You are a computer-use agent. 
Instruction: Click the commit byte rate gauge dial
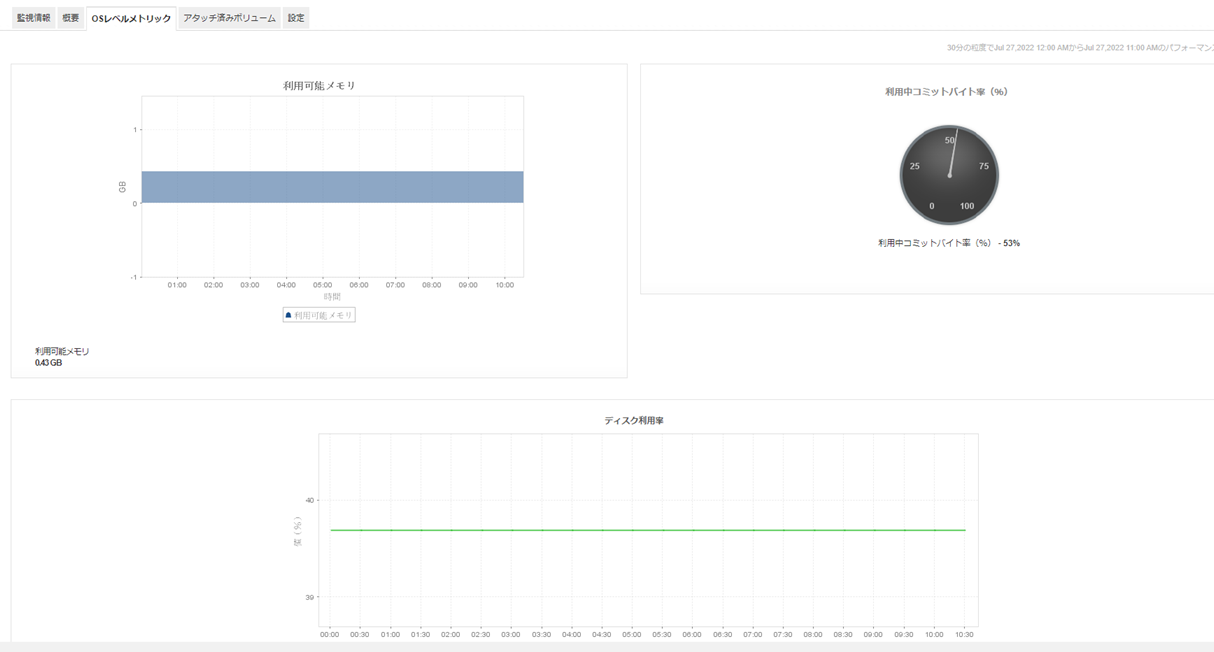click(949, 175)
